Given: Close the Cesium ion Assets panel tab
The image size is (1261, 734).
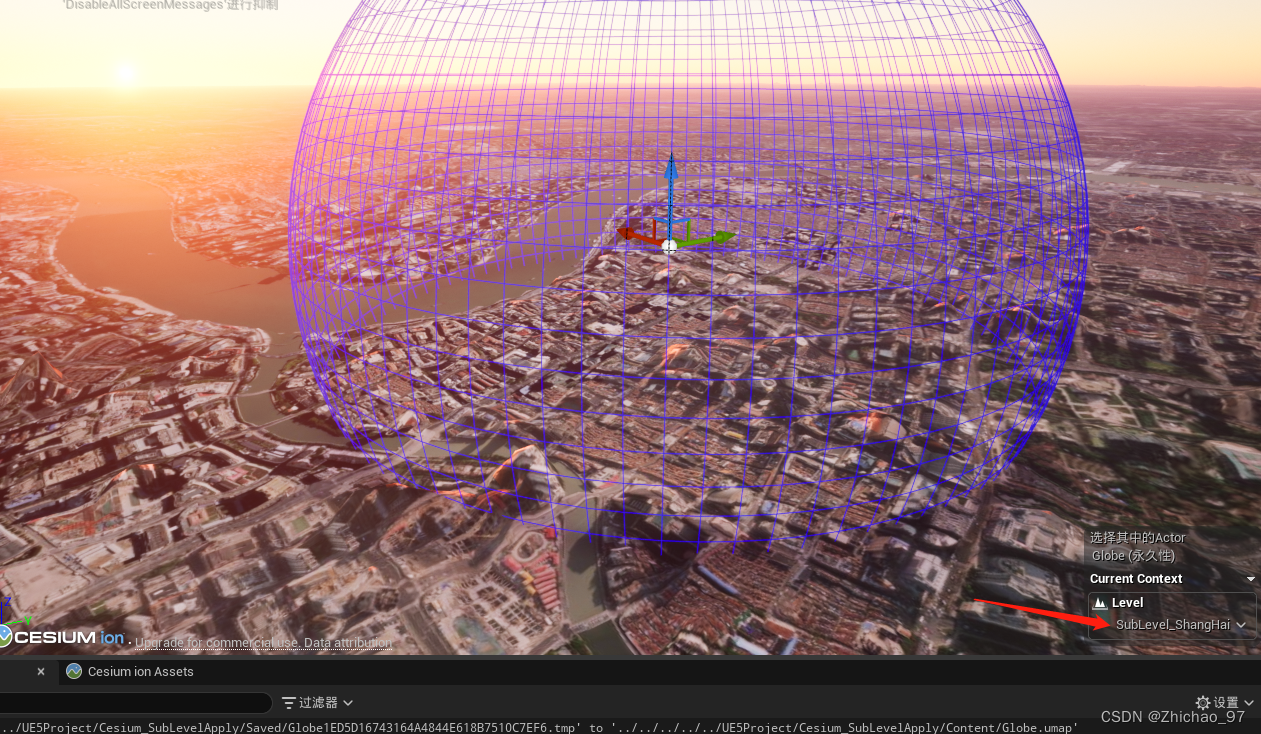Looking at the screenshot, I should tap(40, 671).
